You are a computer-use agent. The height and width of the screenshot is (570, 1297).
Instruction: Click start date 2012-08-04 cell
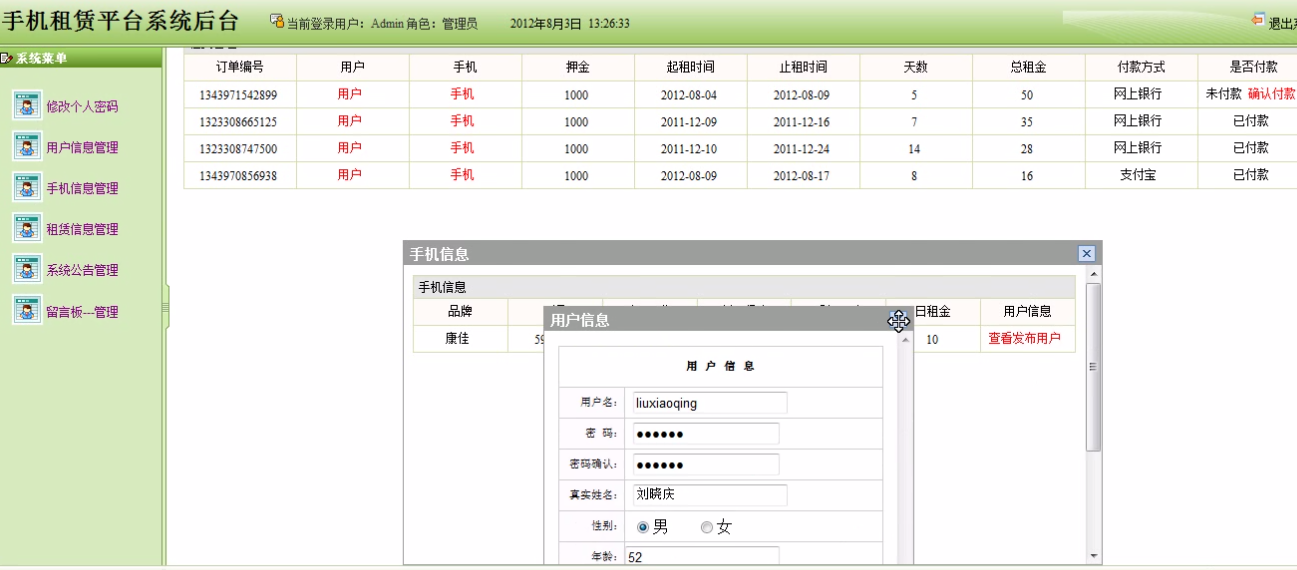point(689,95)
